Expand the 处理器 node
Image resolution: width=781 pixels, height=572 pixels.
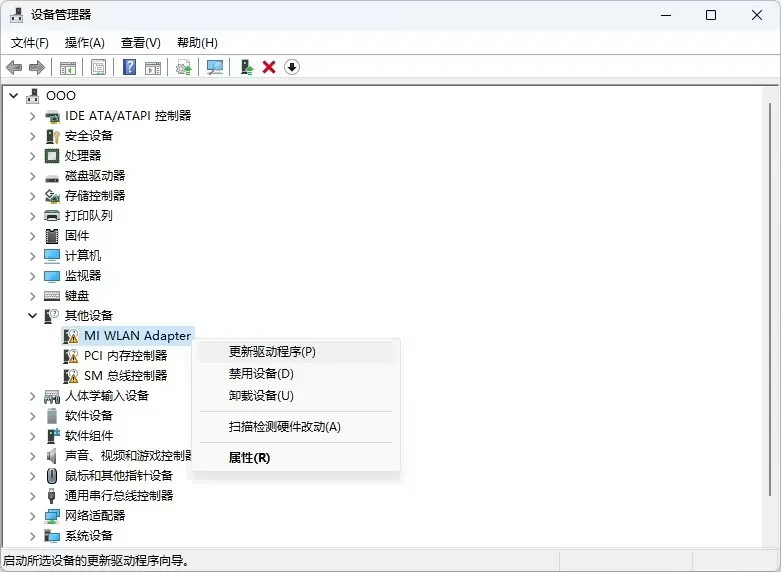[x=32, y=156]
